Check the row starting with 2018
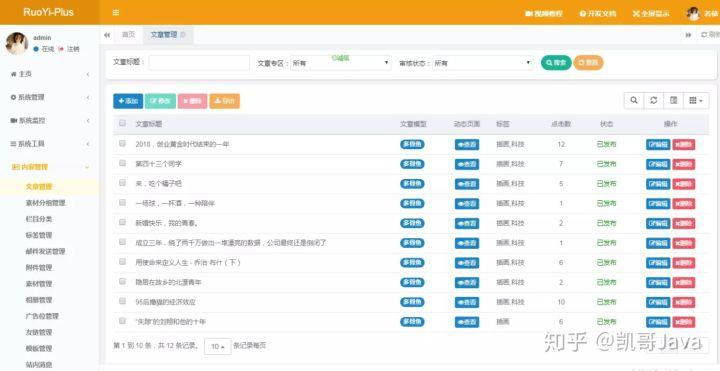Viewport: 720px width, 371px height. tap(123, 143)
